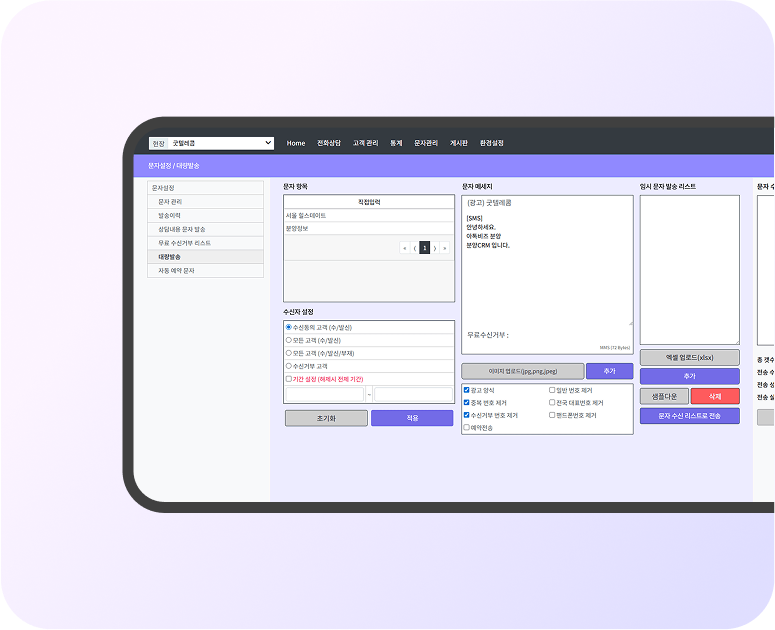This screenshot has height=630, width=775.
Task: Select the 수신동의 고객 radio option
Action: [x=289, y=327]
